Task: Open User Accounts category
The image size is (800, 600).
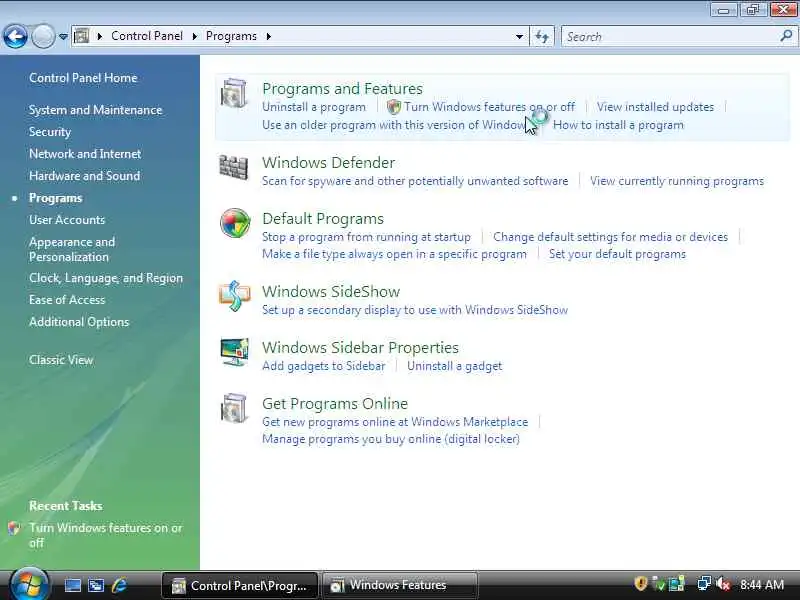Action: (67, 220)
